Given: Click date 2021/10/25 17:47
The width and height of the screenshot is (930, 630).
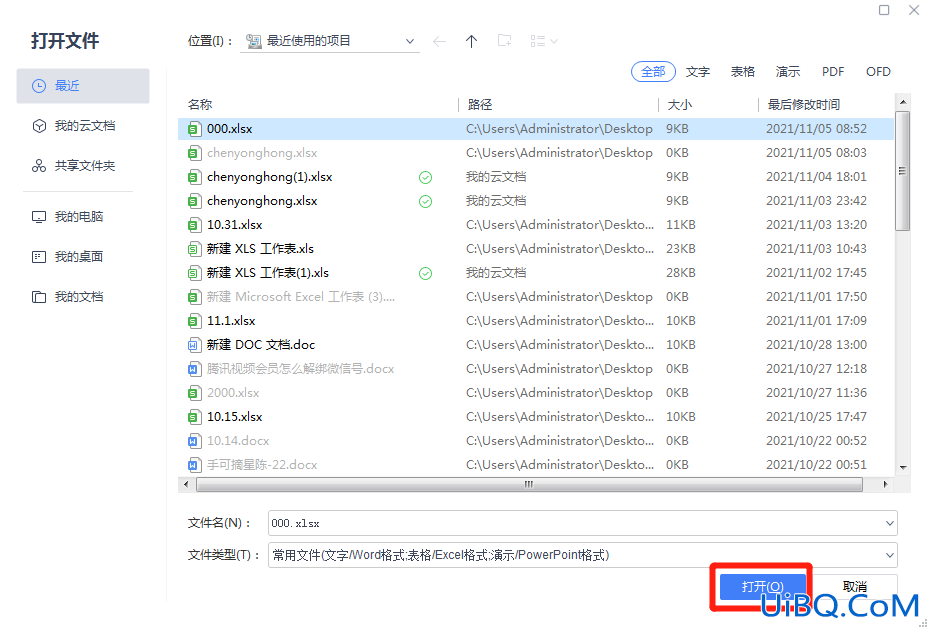Looking at the screenshot, I should 816,417.
